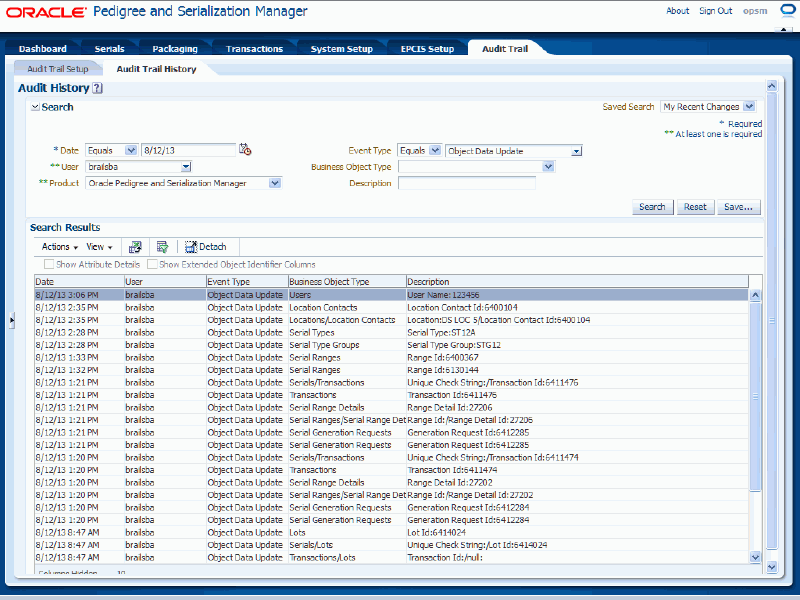Screen dimensions: 800x600
Task: Collapse the Search section
Action: [35, 107]
